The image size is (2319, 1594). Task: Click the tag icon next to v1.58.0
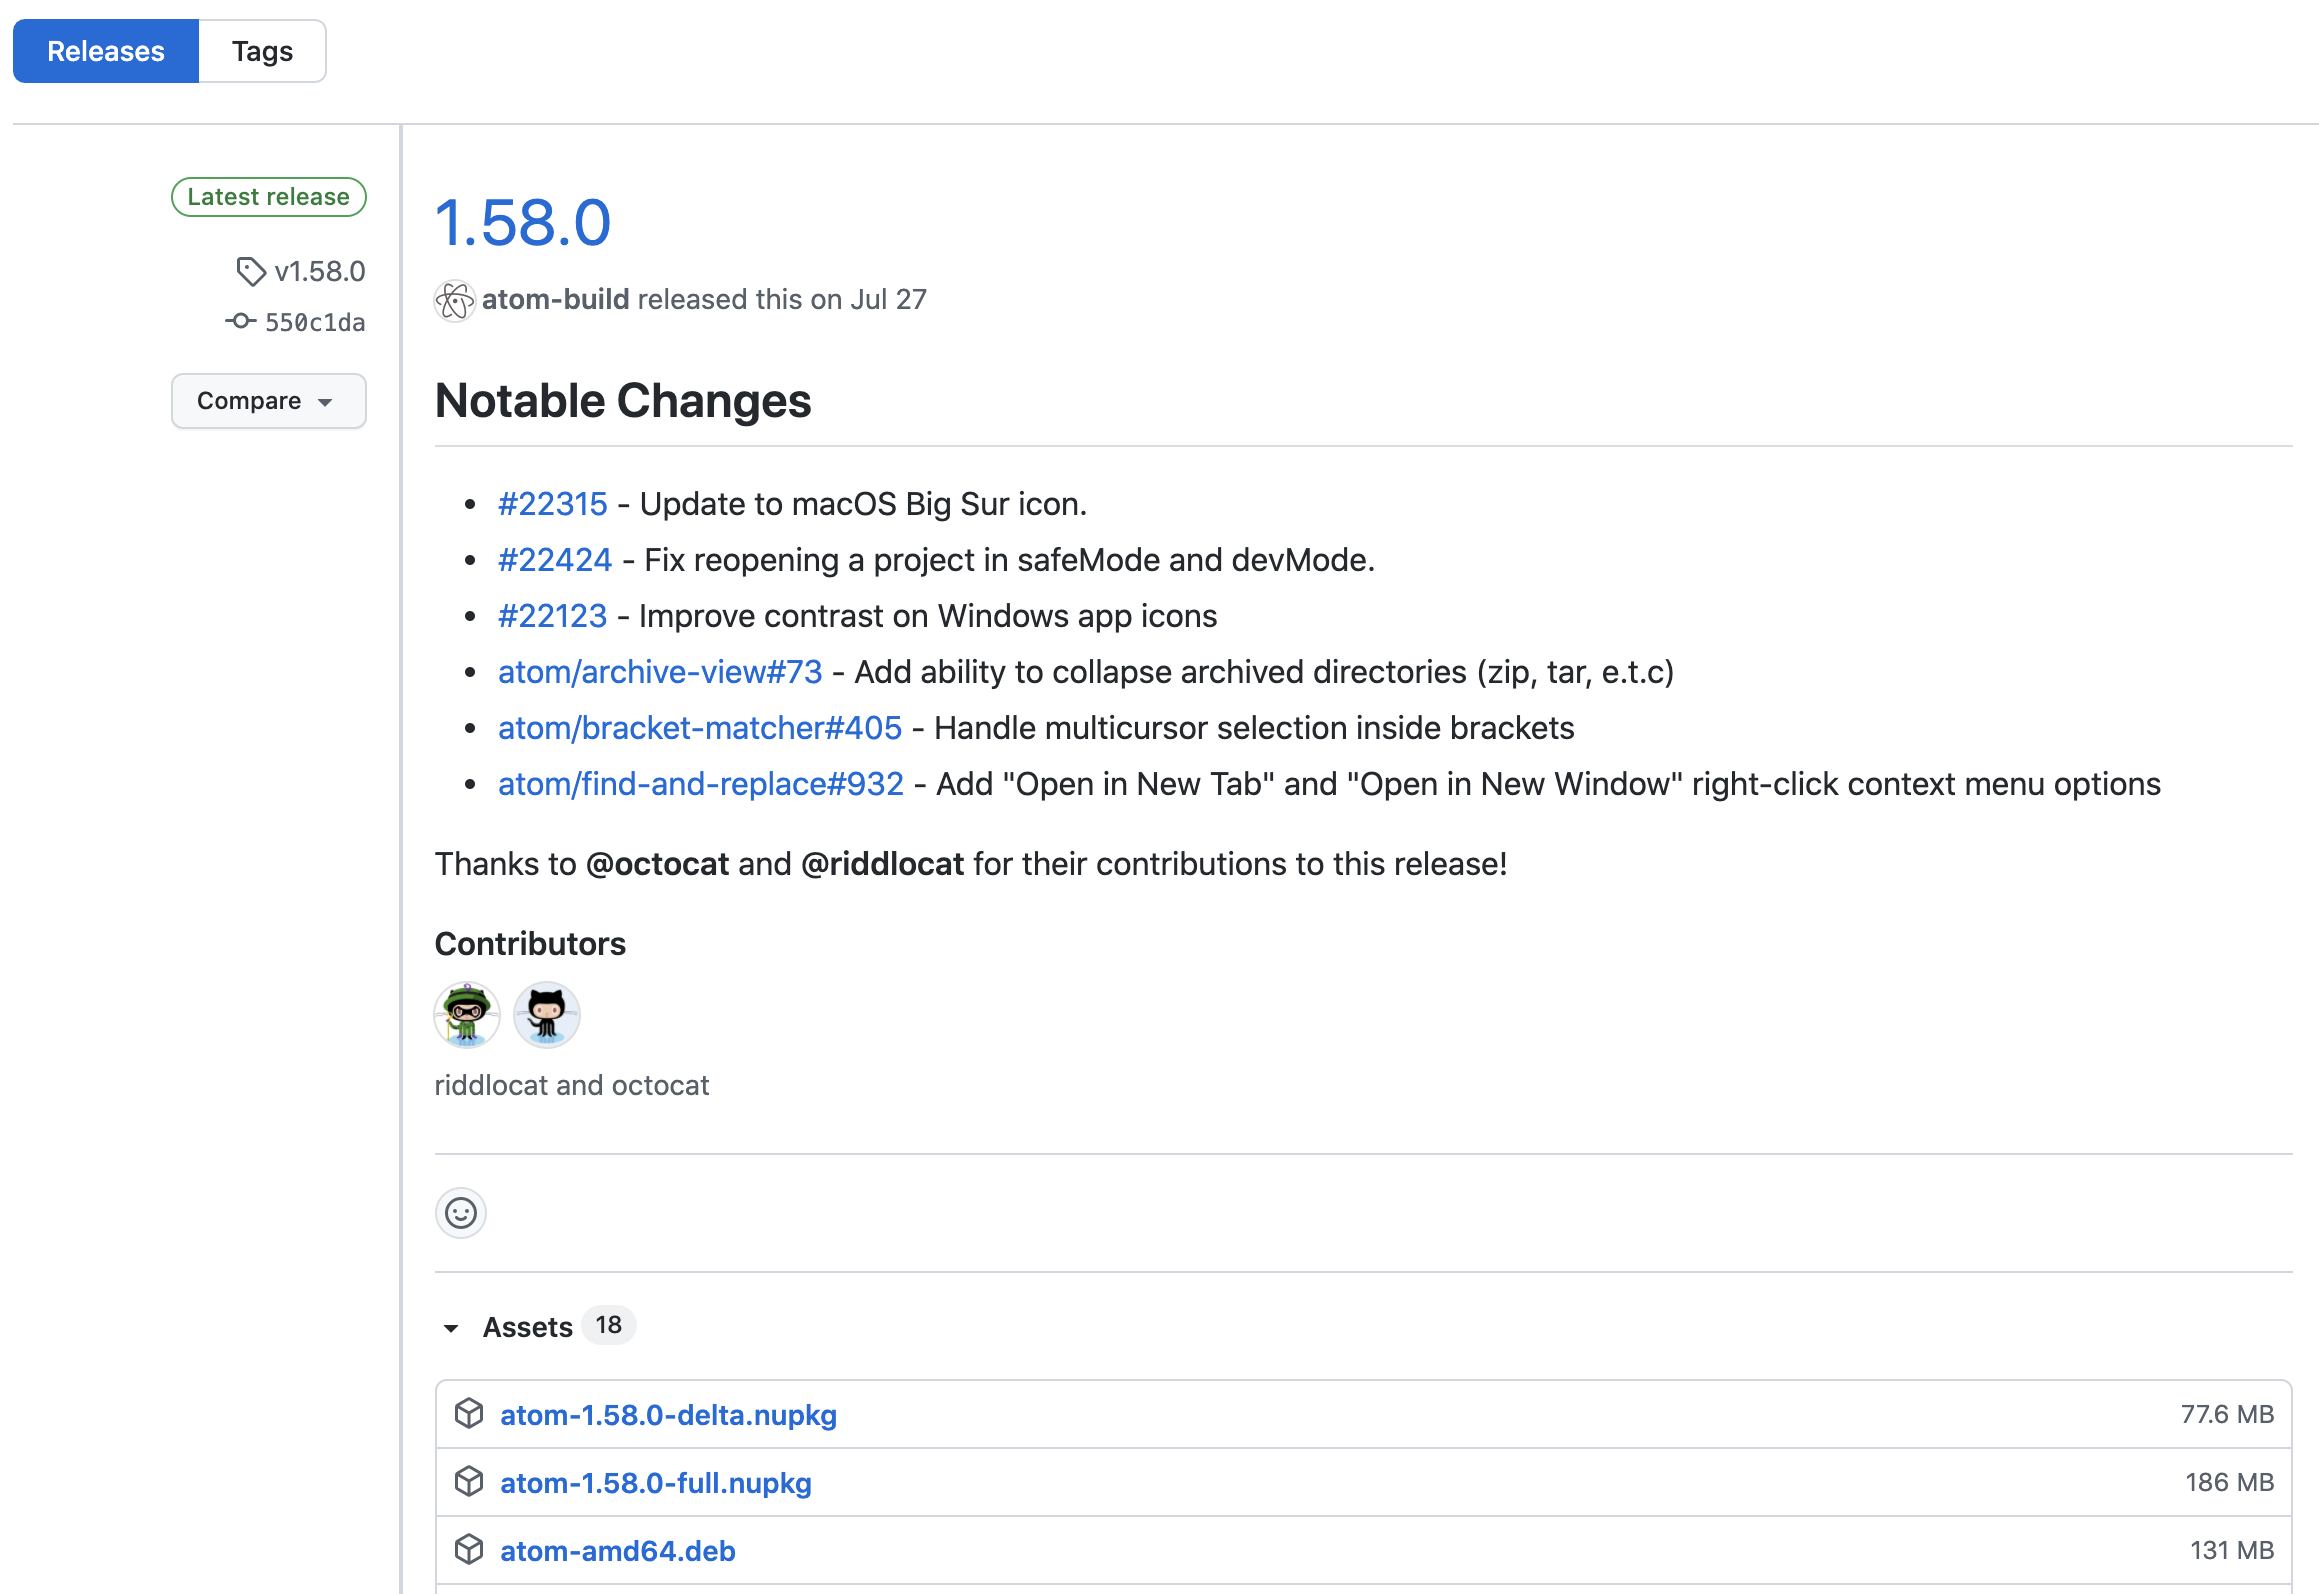click(x=251, y=271)
